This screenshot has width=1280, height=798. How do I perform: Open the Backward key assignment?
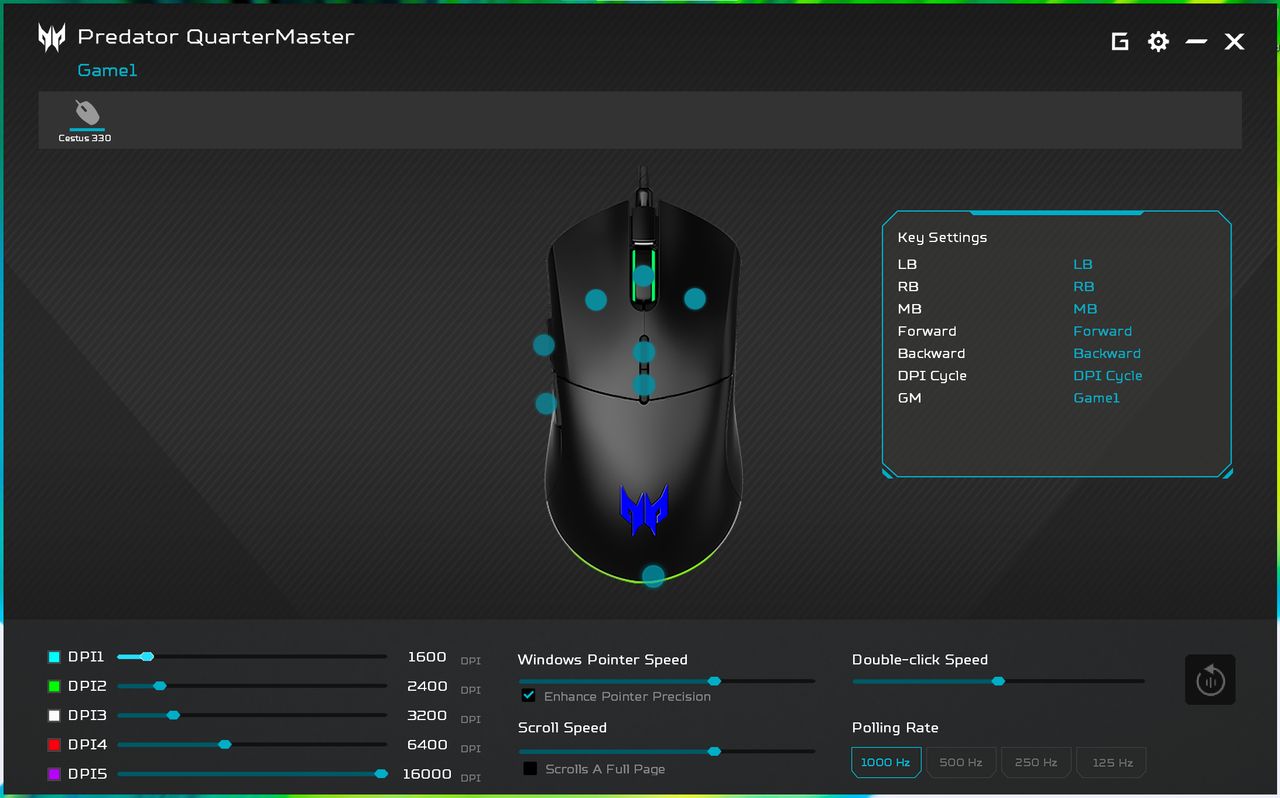pos(1107,353)
